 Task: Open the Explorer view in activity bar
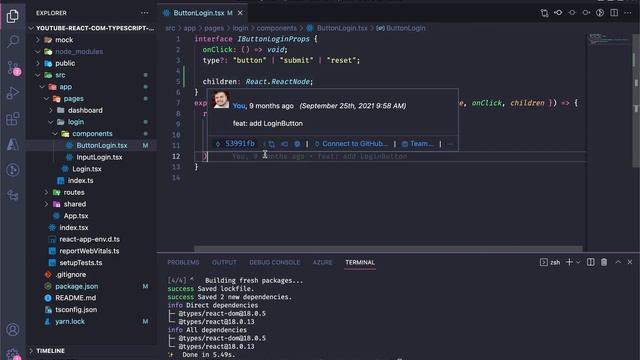click(13, 16)
